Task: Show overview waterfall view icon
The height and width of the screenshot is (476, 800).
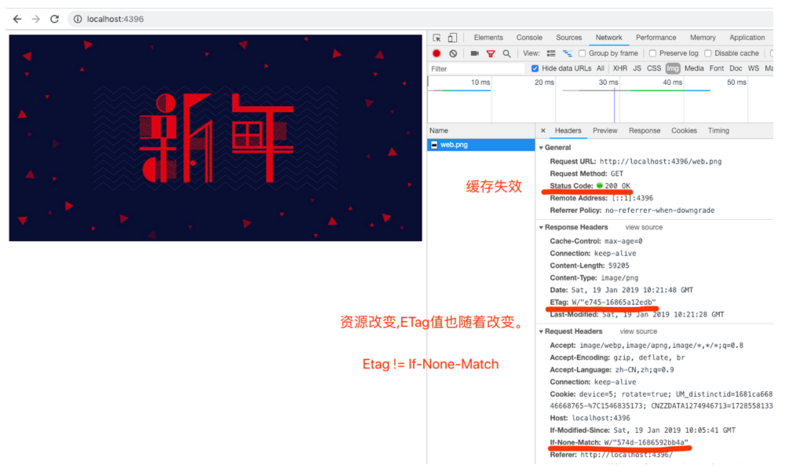Action: tap(567, 53)
